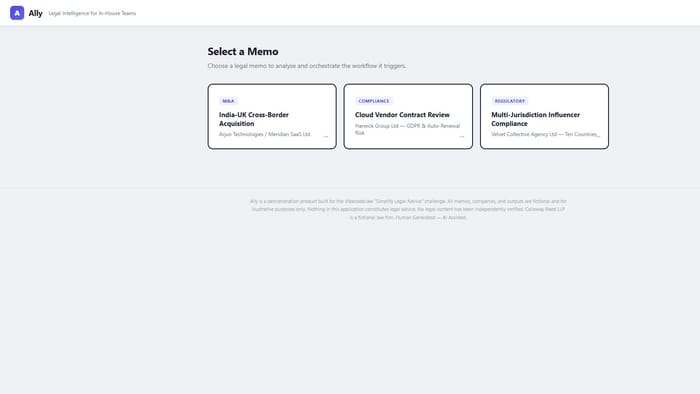Viewport: 700px width, 394px height.
Task: Open the Cloud Vendor Contract Review memo title
Action: (402, 115)
